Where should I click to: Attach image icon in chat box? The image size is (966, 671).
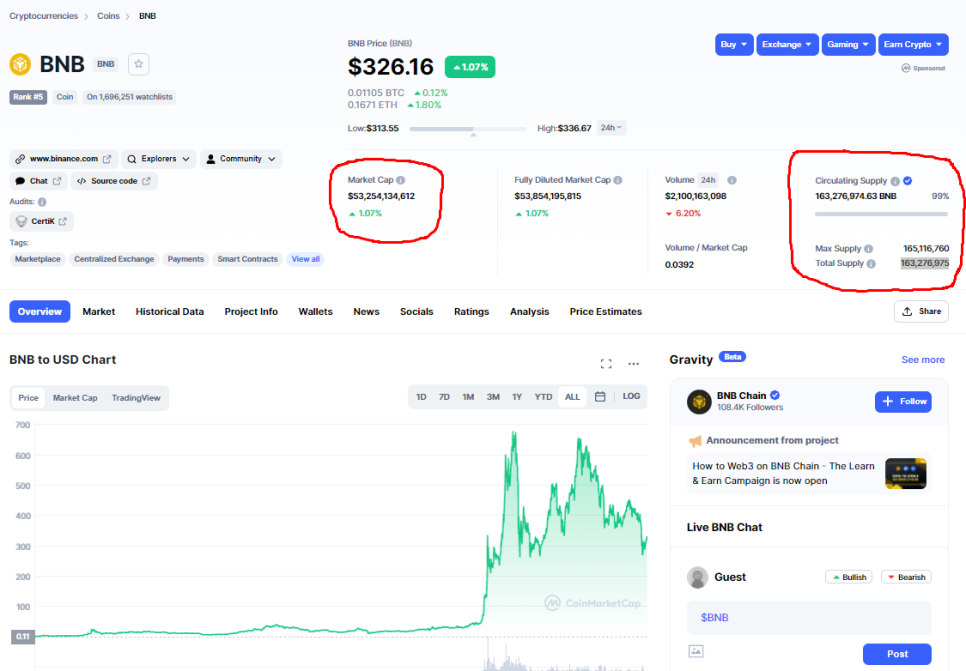[696, 651]
